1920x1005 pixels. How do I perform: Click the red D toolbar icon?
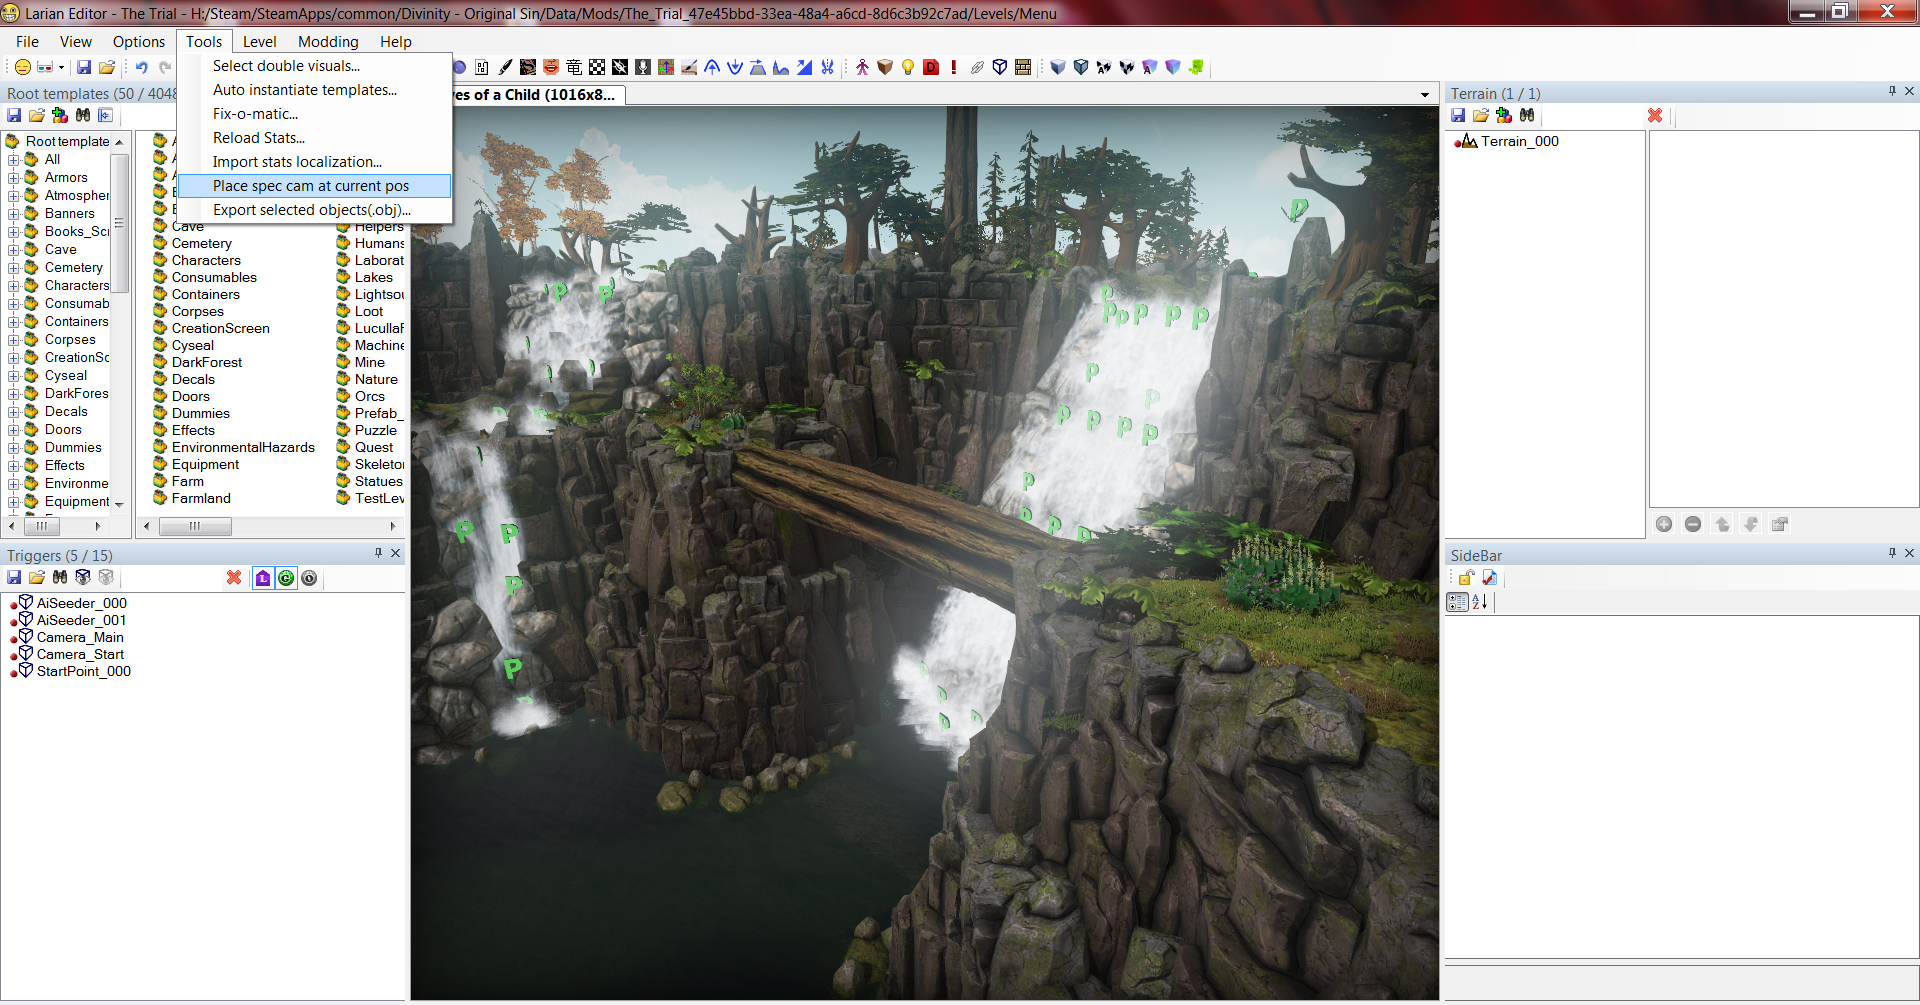click(931, 67)
